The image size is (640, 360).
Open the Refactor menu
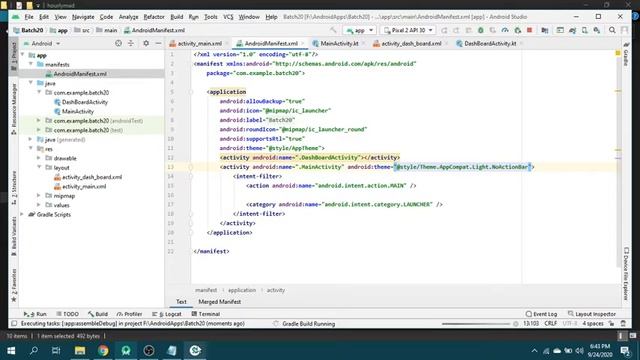click(x=154, y=17)
